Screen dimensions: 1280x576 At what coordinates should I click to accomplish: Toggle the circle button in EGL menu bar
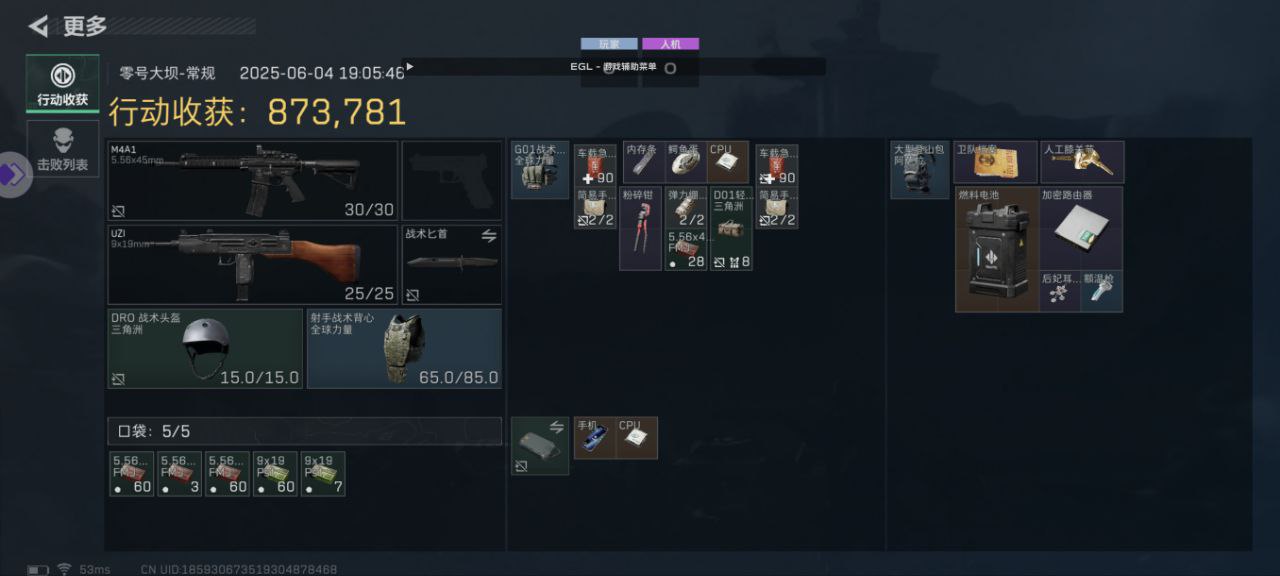tap(670, 68)
